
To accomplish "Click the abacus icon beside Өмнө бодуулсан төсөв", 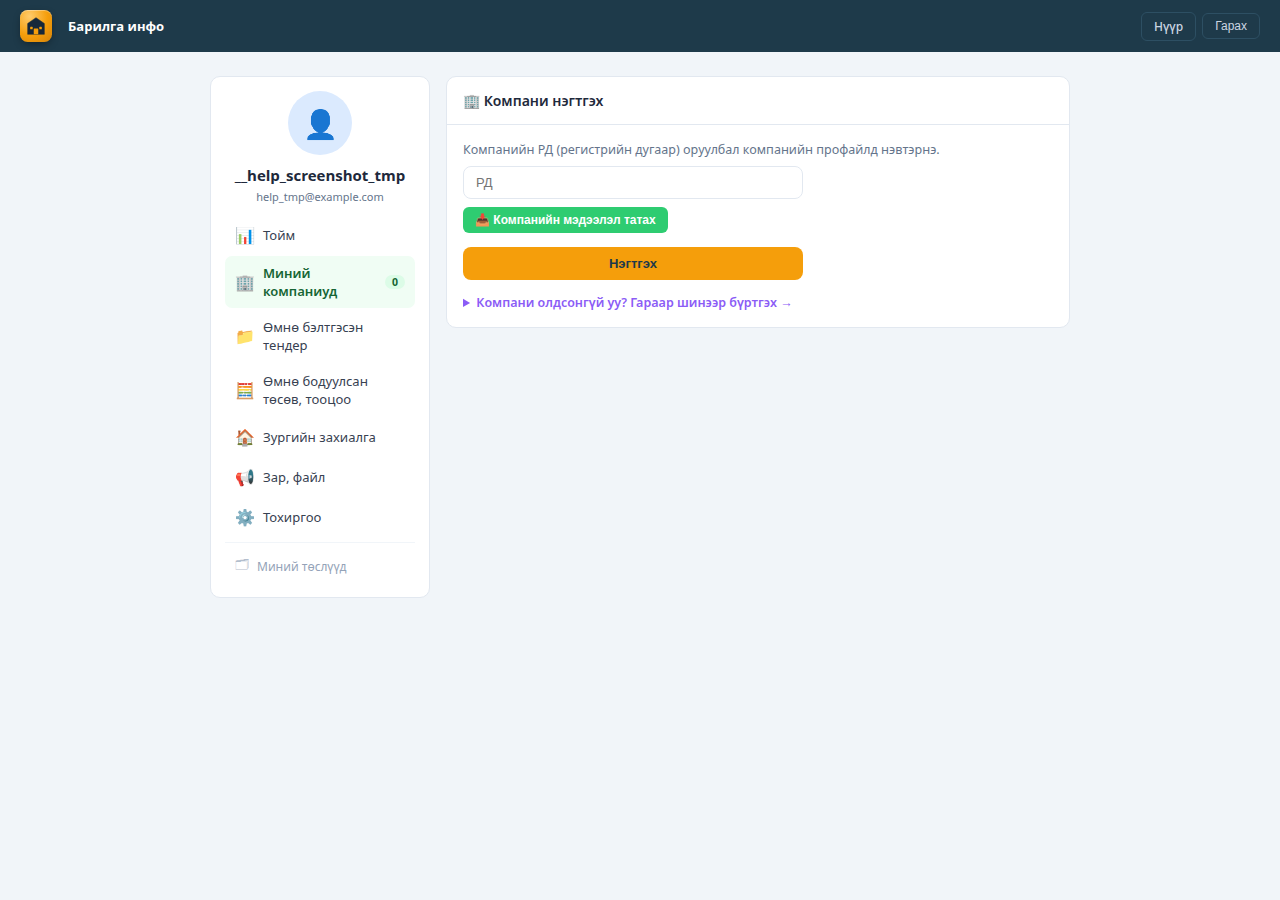I will (245, 391).
